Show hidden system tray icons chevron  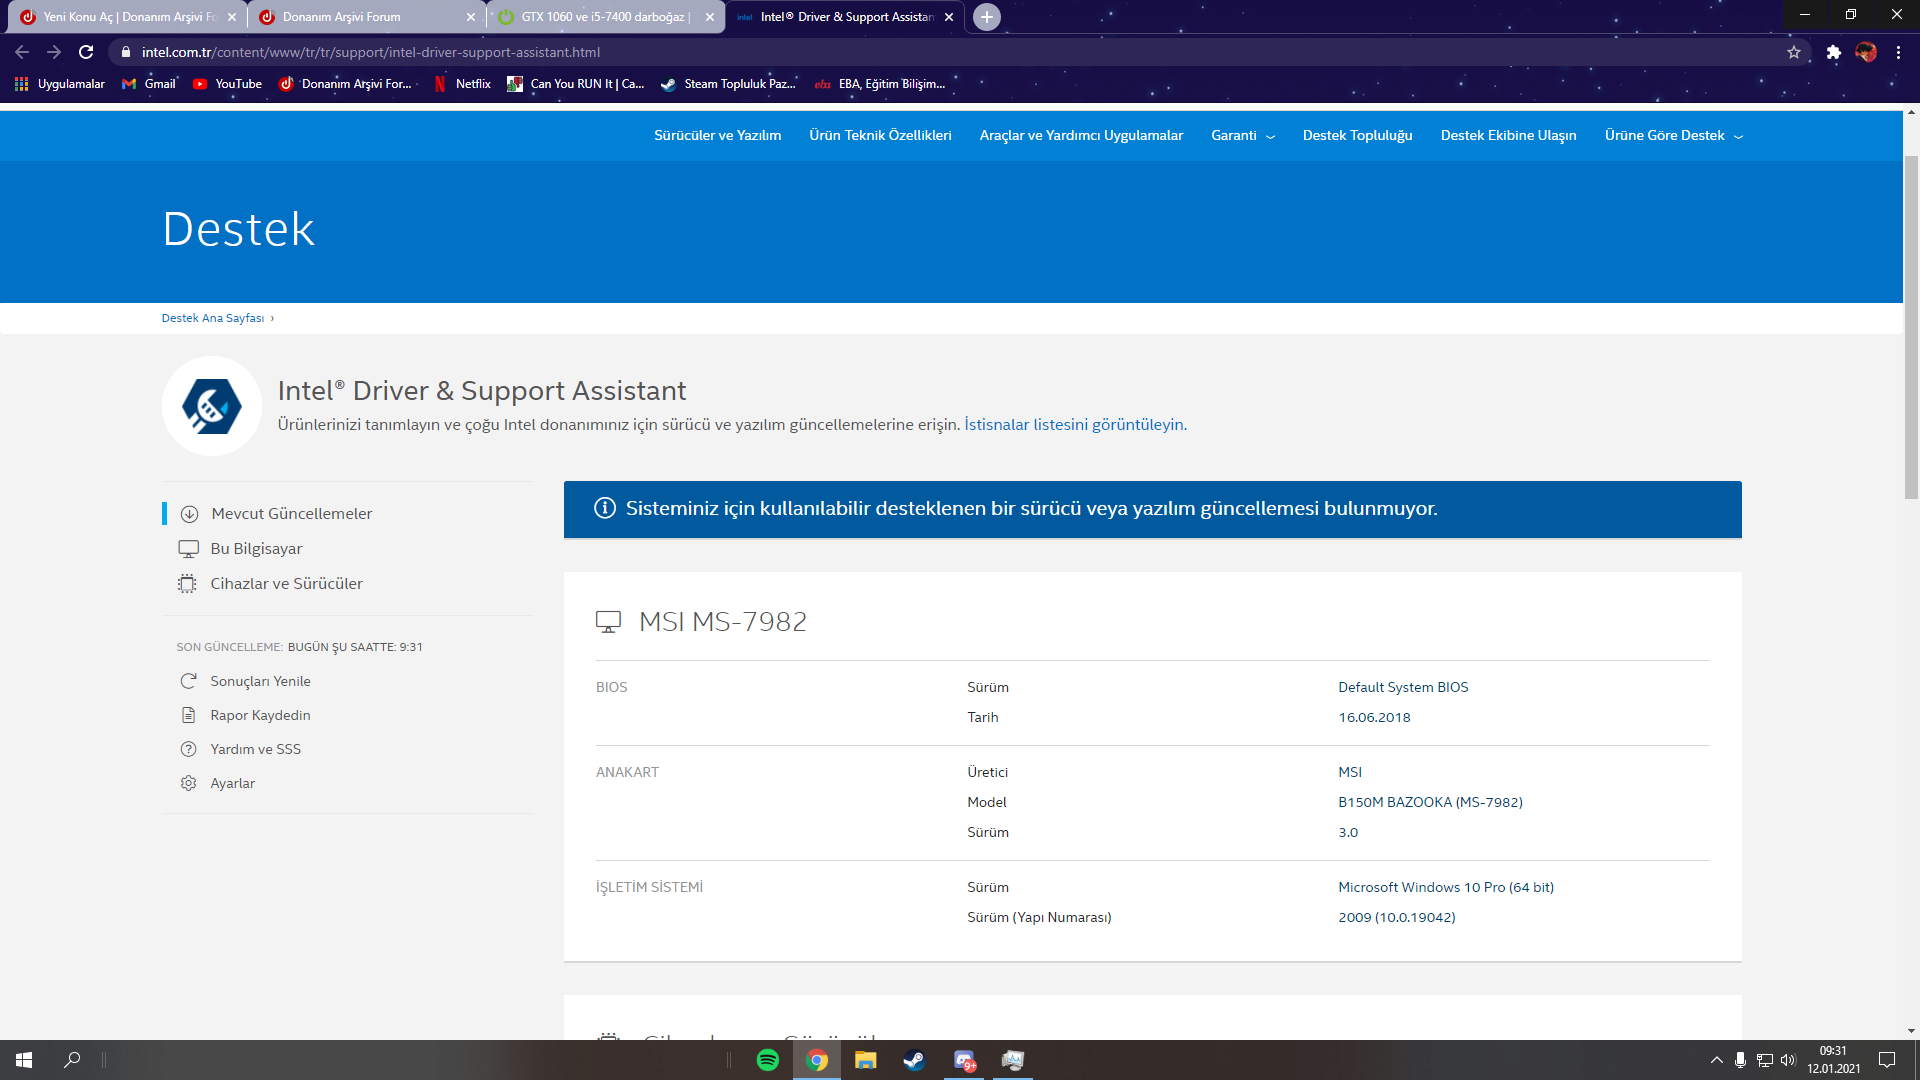(1716, 1060)
